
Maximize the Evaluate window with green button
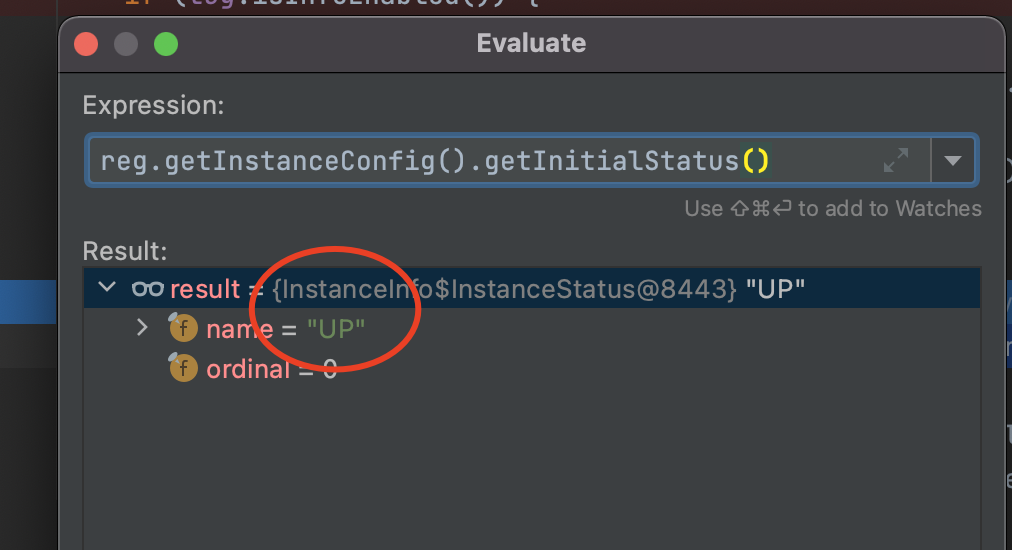[x=166, y=44]
